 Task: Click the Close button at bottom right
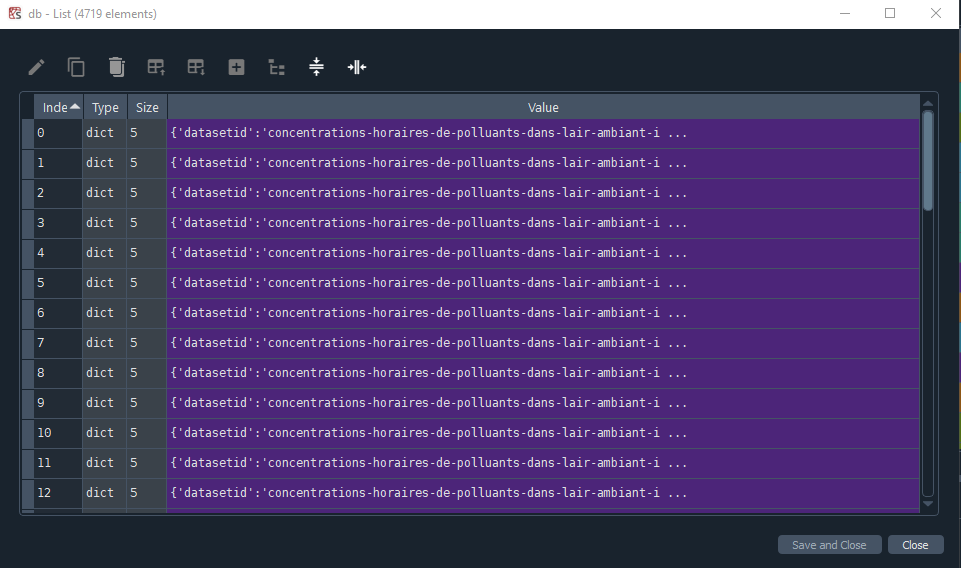click(915, 545)
